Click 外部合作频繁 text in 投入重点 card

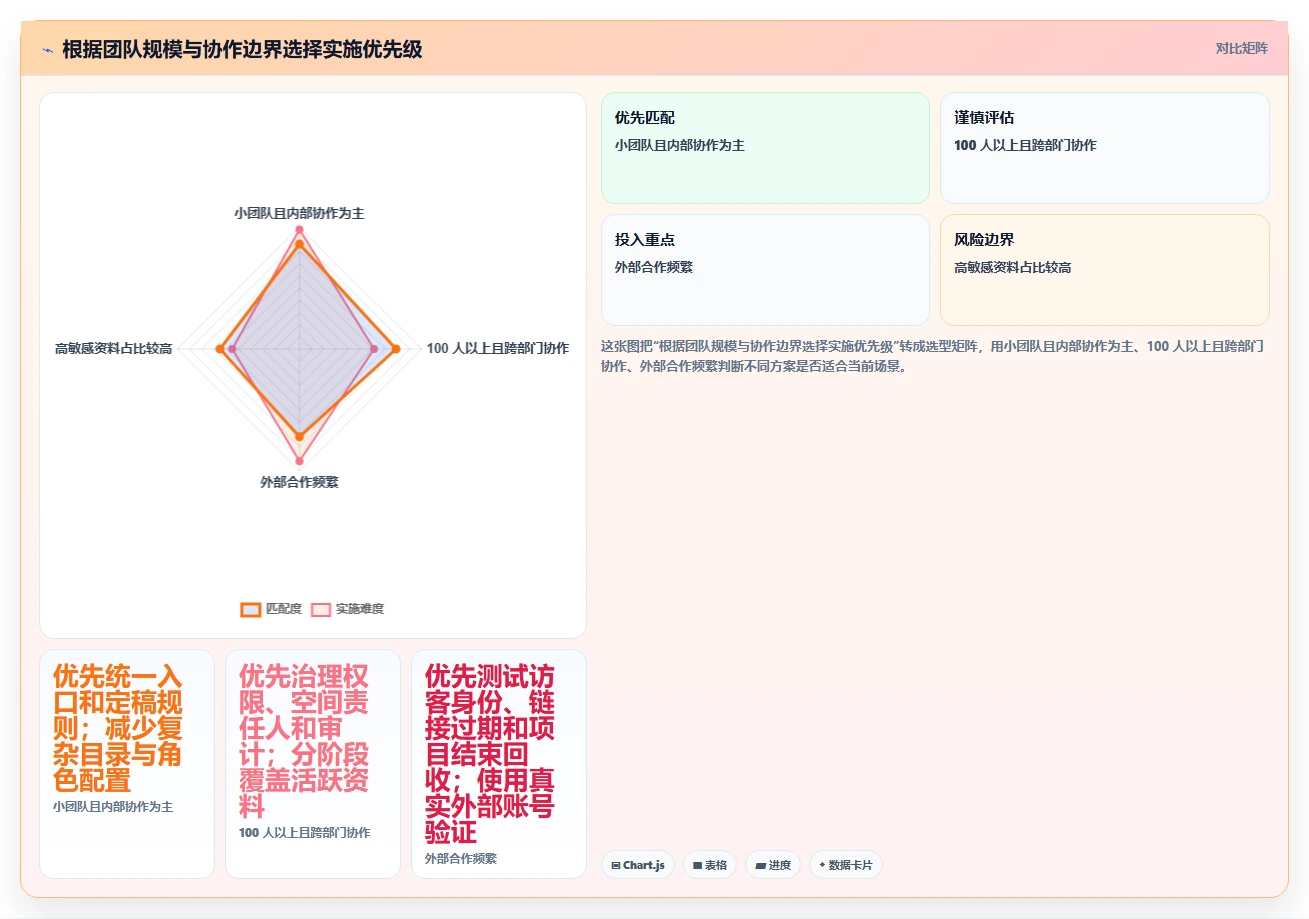click(x=654, y=268)
